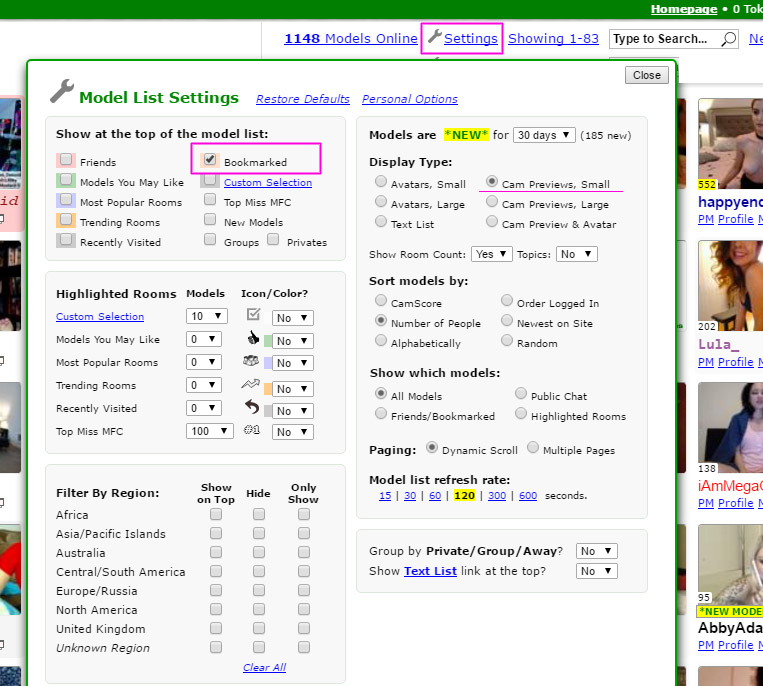Open the Personal Options tab link
This screenshot has height=686, width=763.
(x=409, y=99)
